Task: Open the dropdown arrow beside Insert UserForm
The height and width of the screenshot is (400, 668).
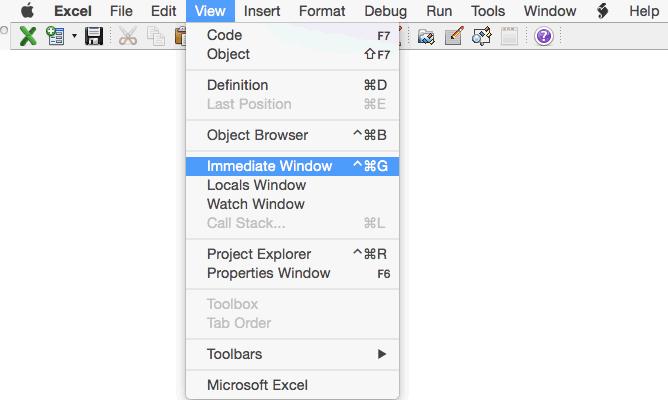Action: 74,36
